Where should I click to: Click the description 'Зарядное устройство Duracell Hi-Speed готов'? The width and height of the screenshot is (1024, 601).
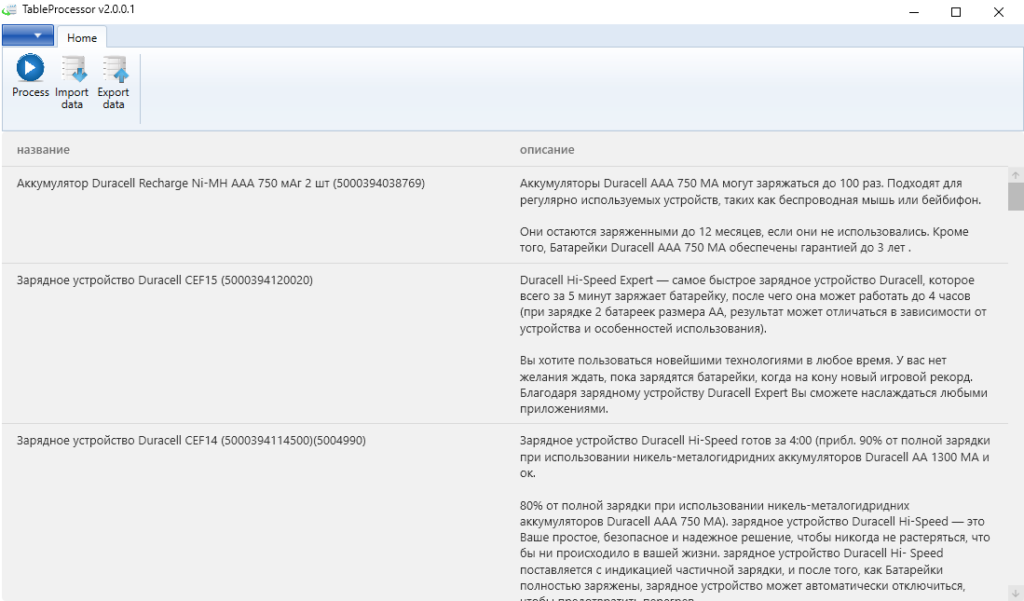coord(755,516)
